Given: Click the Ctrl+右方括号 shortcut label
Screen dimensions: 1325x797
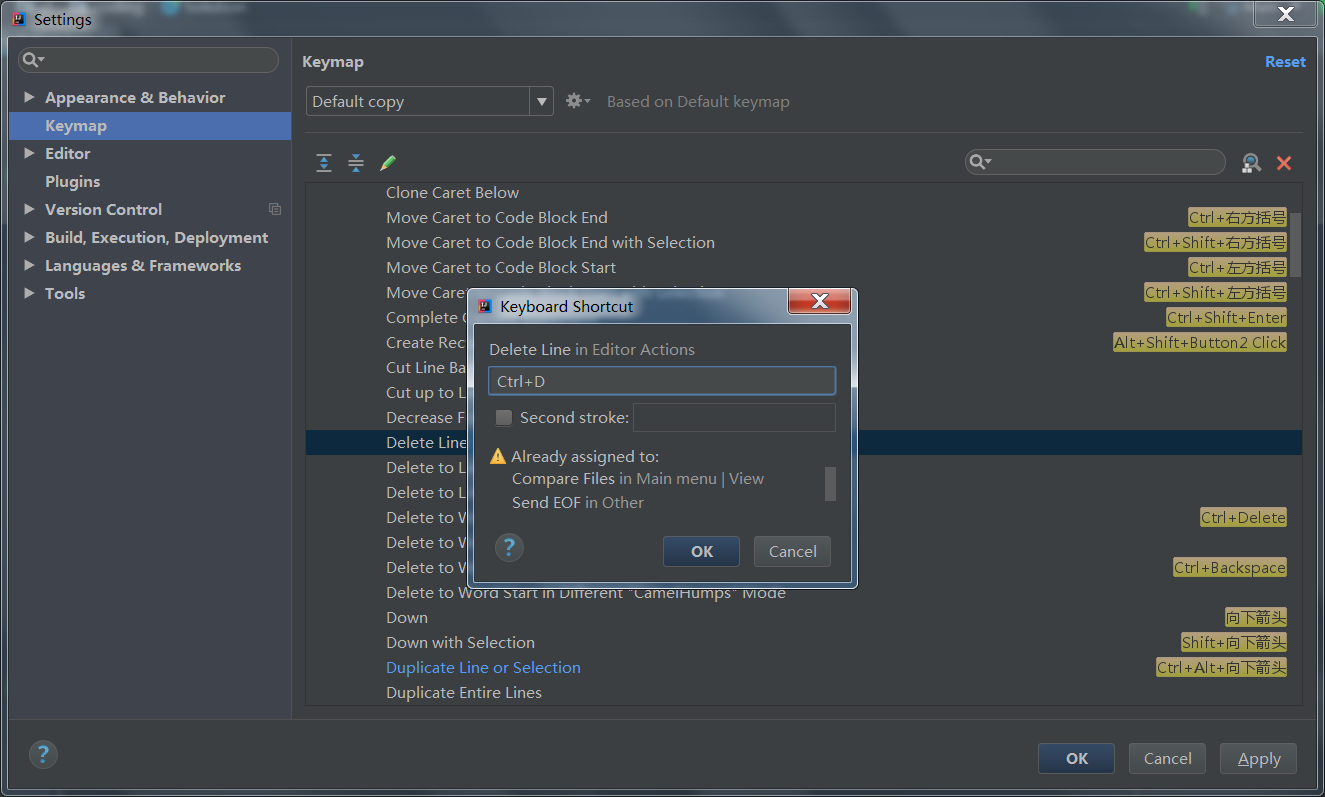Looking at the screenshot, I should click(1237, 217).
